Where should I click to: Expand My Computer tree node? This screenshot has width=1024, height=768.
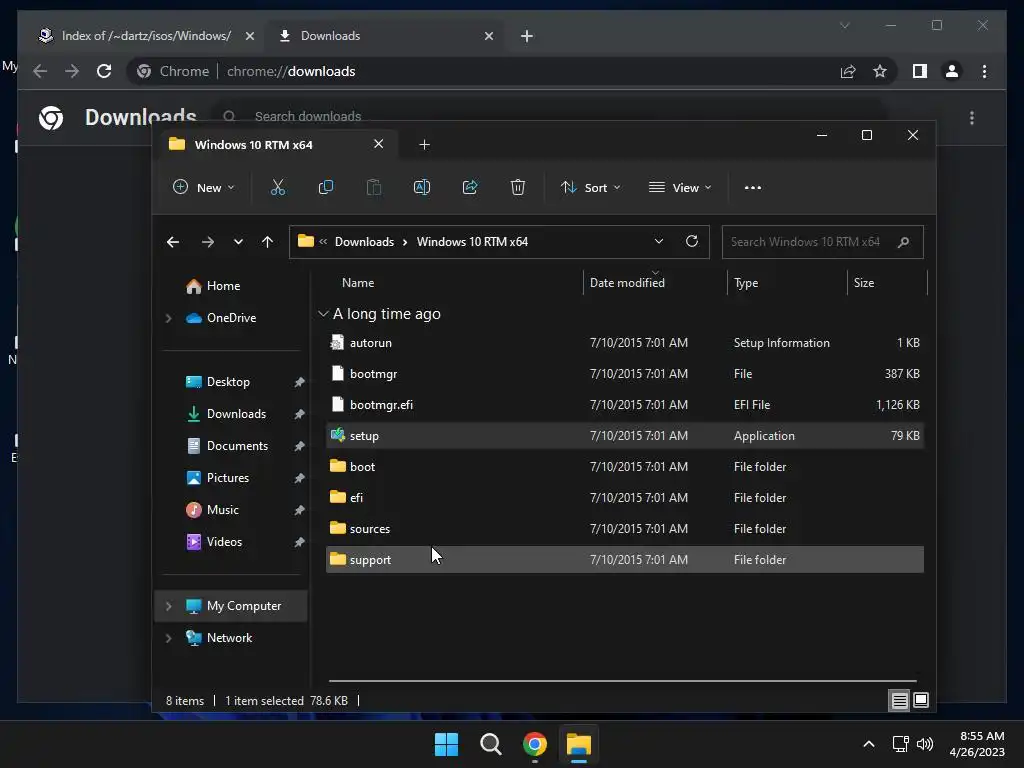(x=168, y=606)
